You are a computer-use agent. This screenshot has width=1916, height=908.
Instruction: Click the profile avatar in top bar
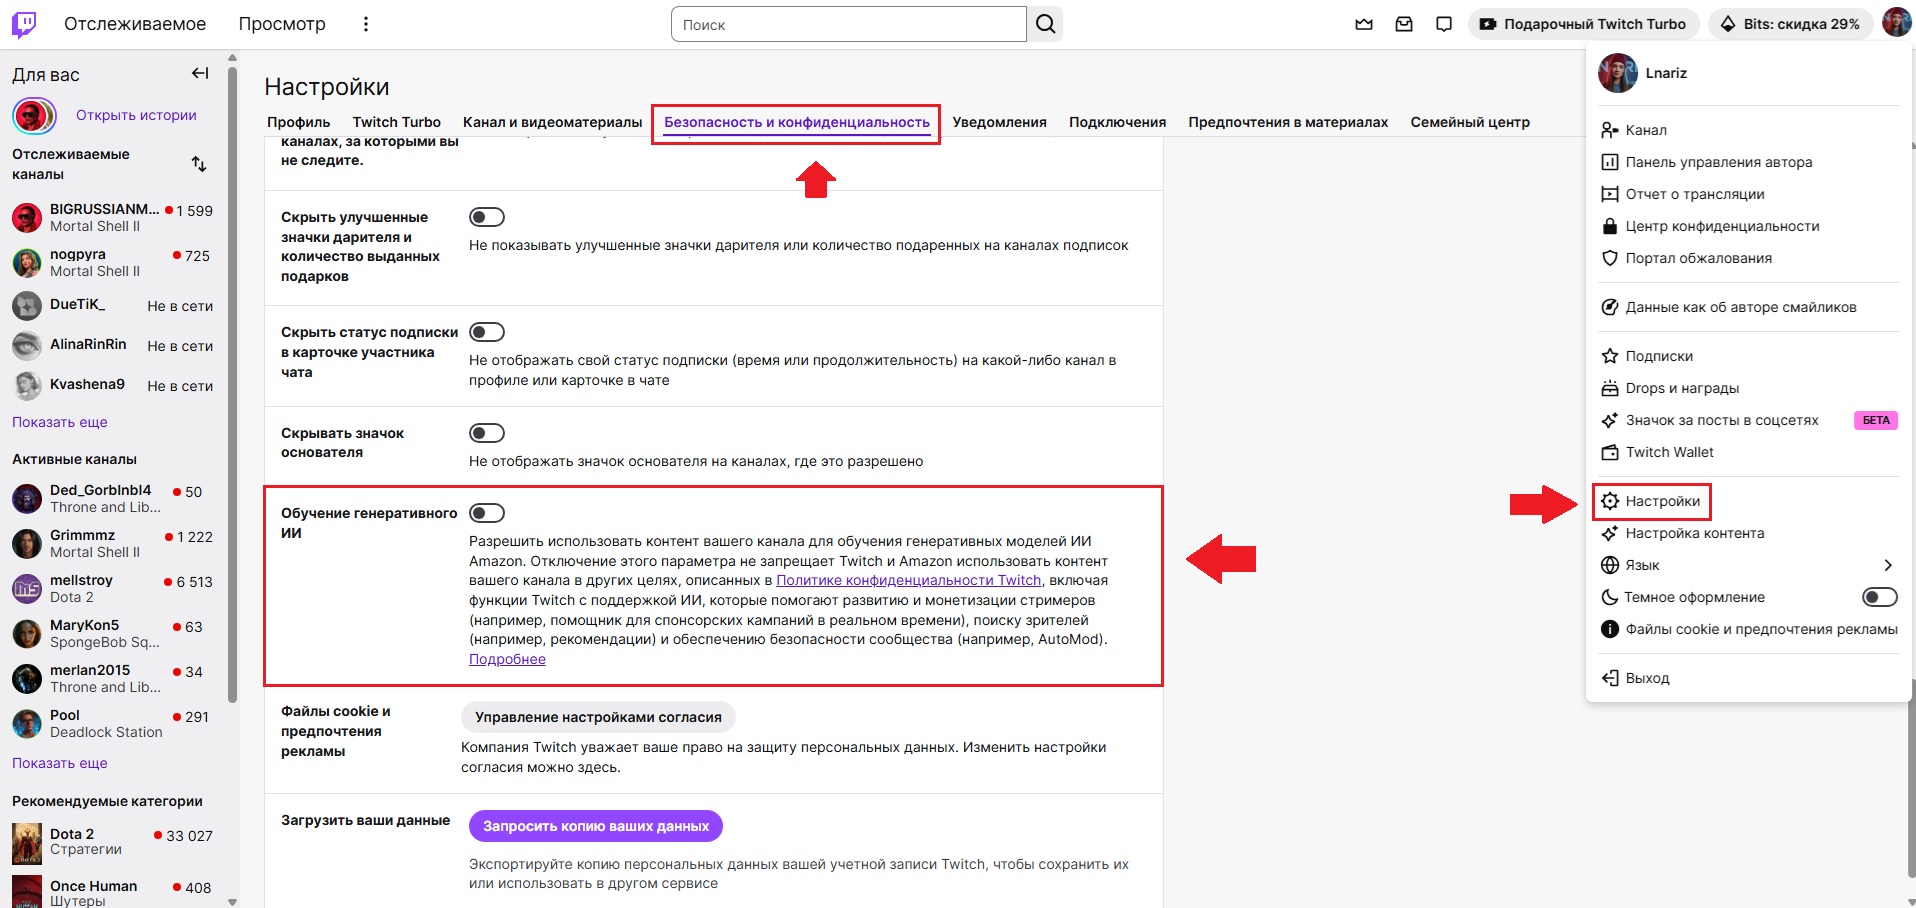(x=1896, y=23)
